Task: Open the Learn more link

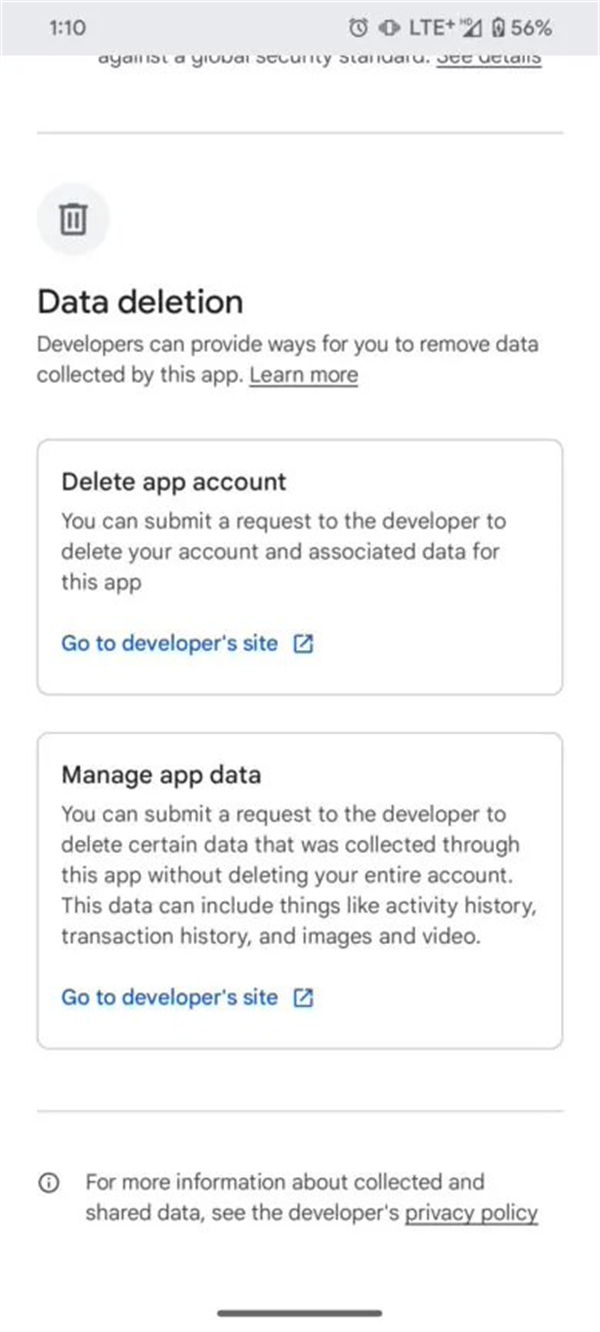Action: tap(304, 376)
